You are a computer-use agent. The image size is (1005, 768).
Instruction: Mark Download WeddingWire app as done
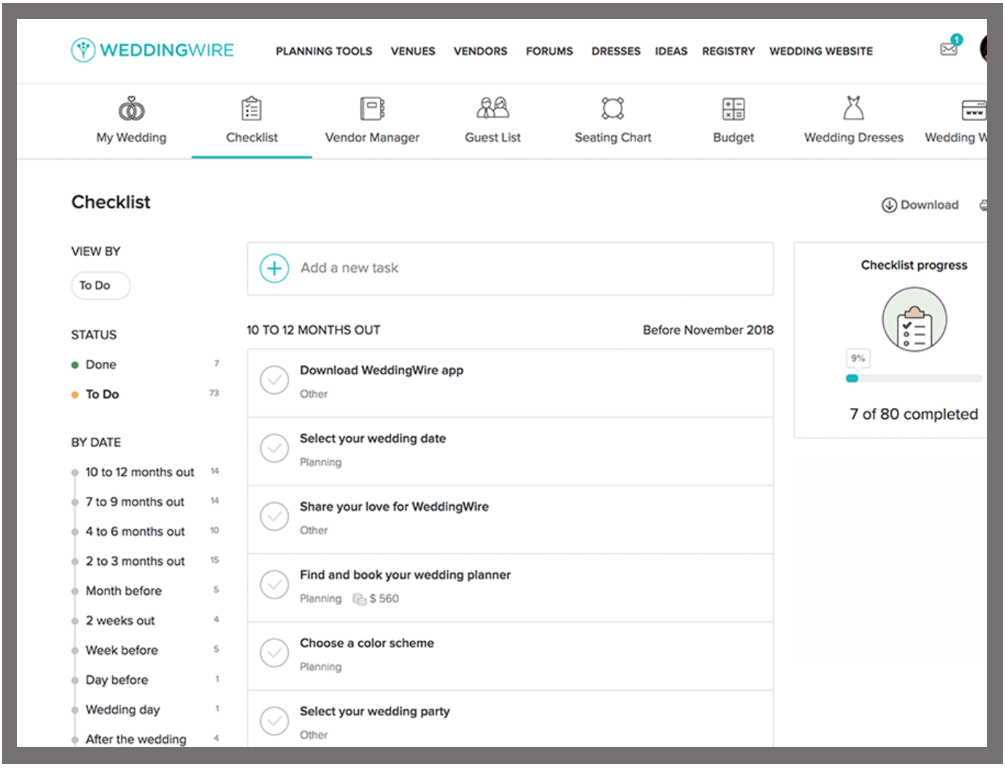(274, 380)
